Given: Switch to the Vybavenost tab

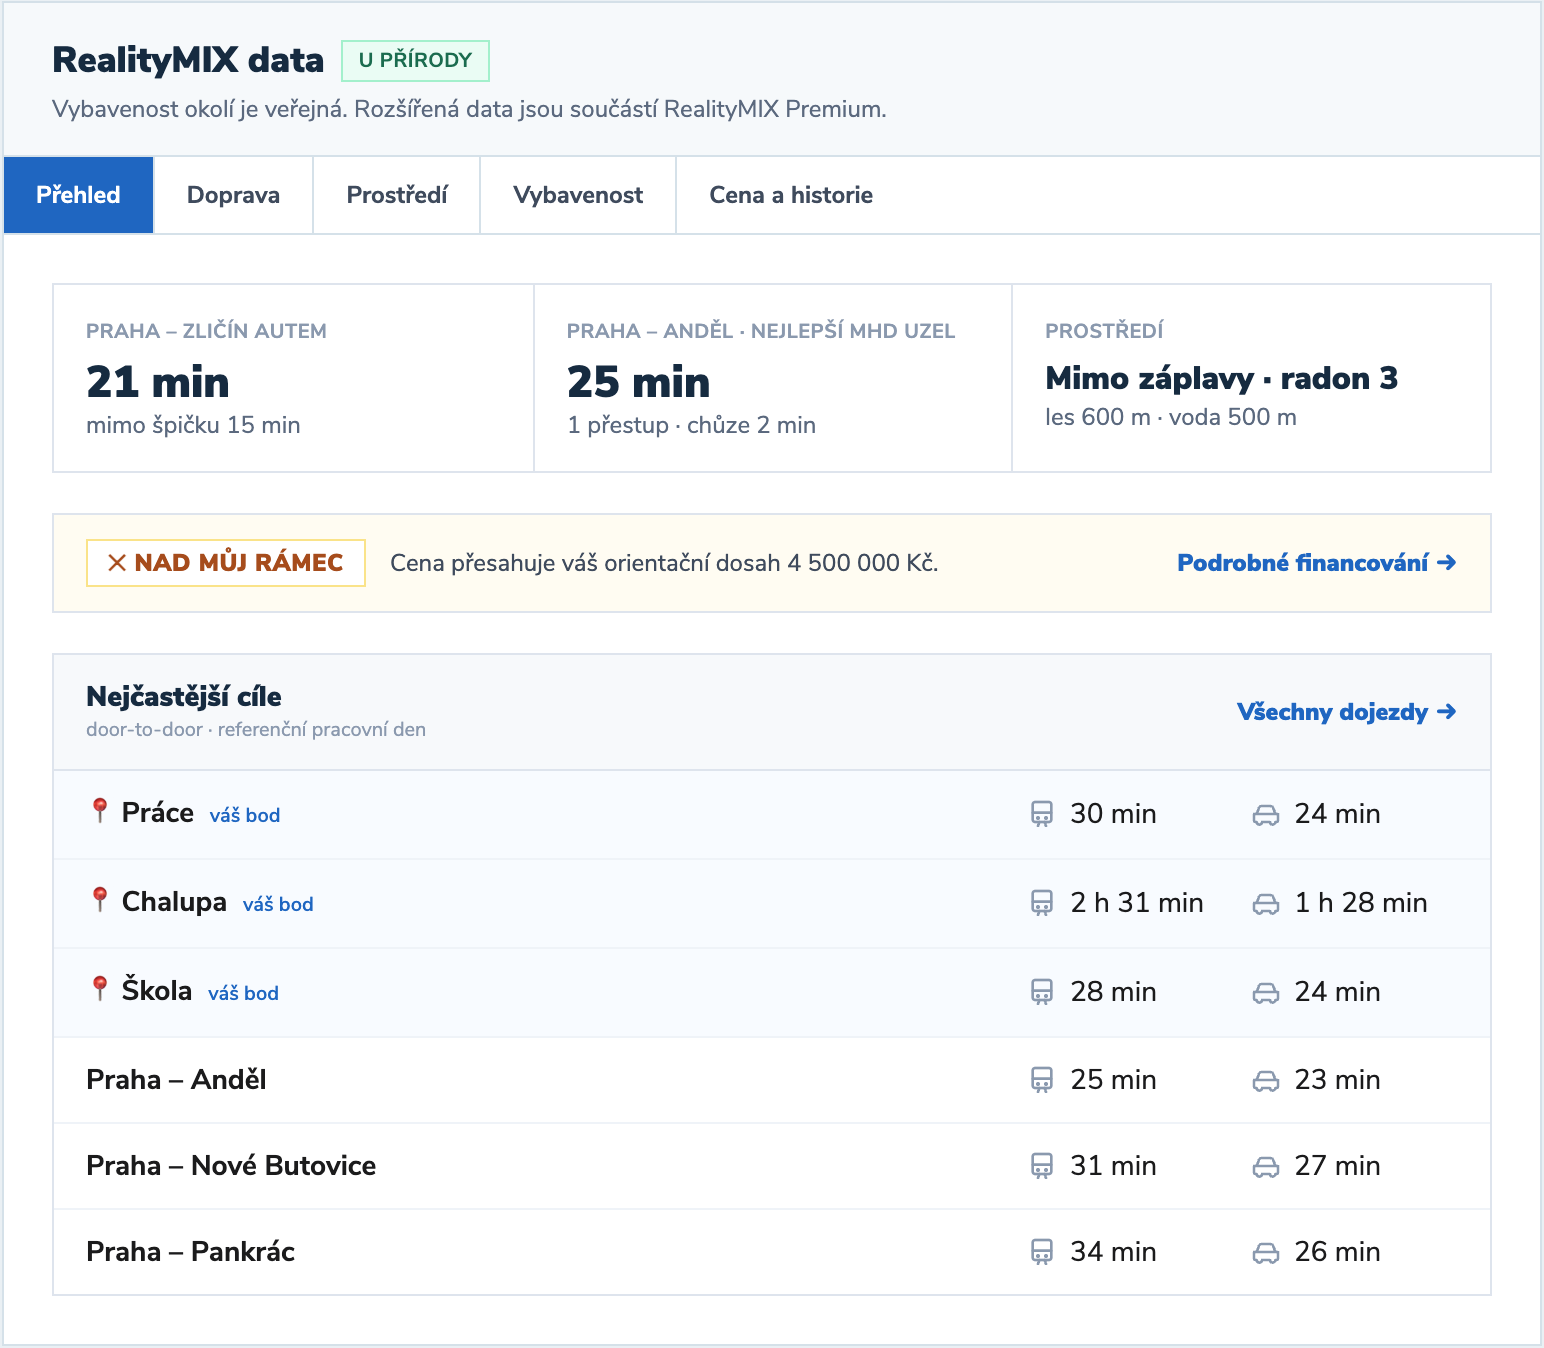Looking at the screenshot, I should (578, 195).
